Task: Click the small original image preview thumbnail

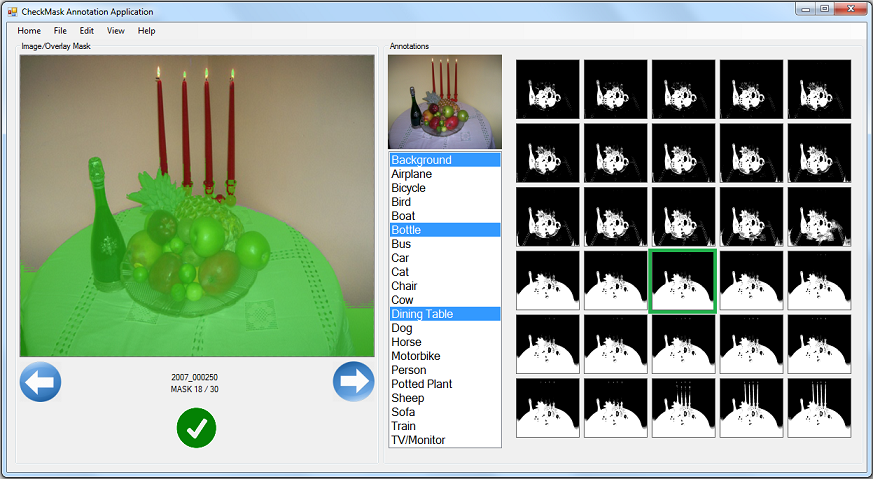Action: tap(444, 102)
